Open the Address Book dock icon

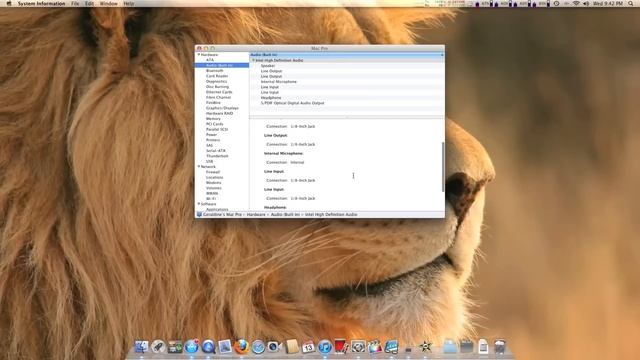291,347
